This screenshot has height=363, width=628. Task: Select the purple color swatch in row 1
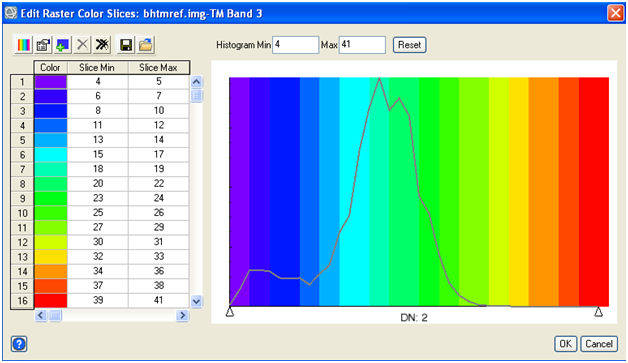tap(50, 82)
